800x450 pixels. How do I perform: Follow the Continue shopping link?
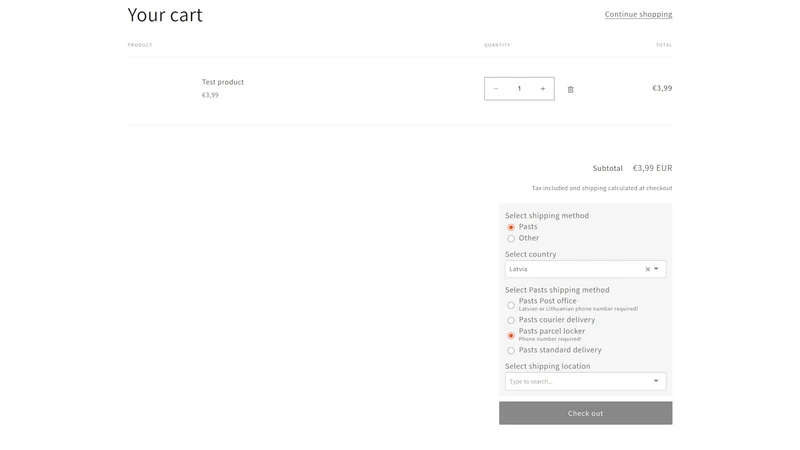pos(638,14)
